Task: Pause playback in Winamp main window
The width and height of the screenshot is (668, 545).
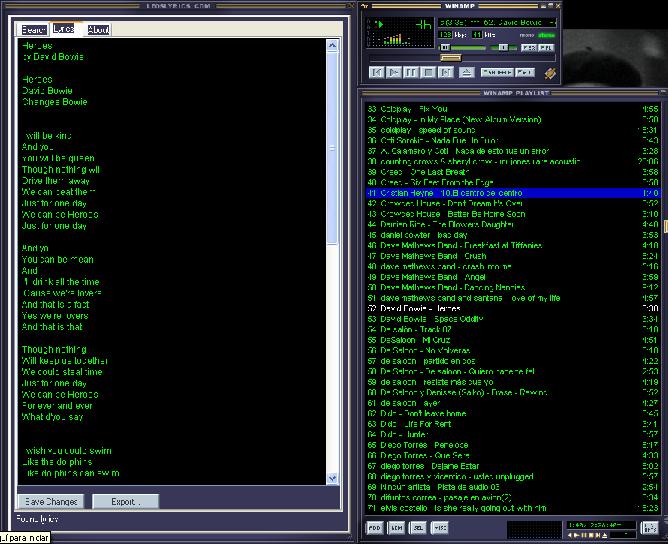Action: pos(411,72)
